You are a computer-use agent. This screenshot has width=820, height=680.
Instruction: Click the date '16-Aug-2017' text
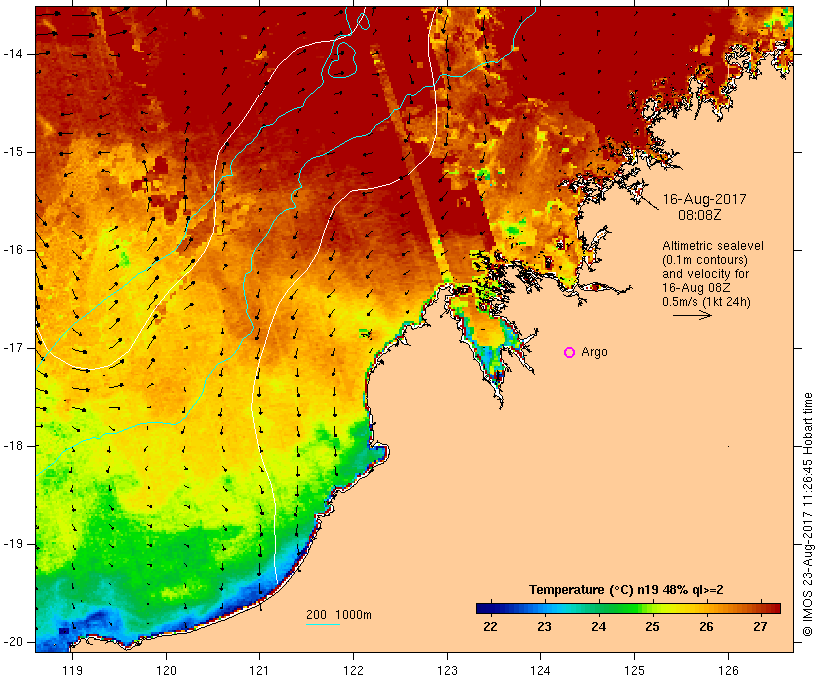704,199
